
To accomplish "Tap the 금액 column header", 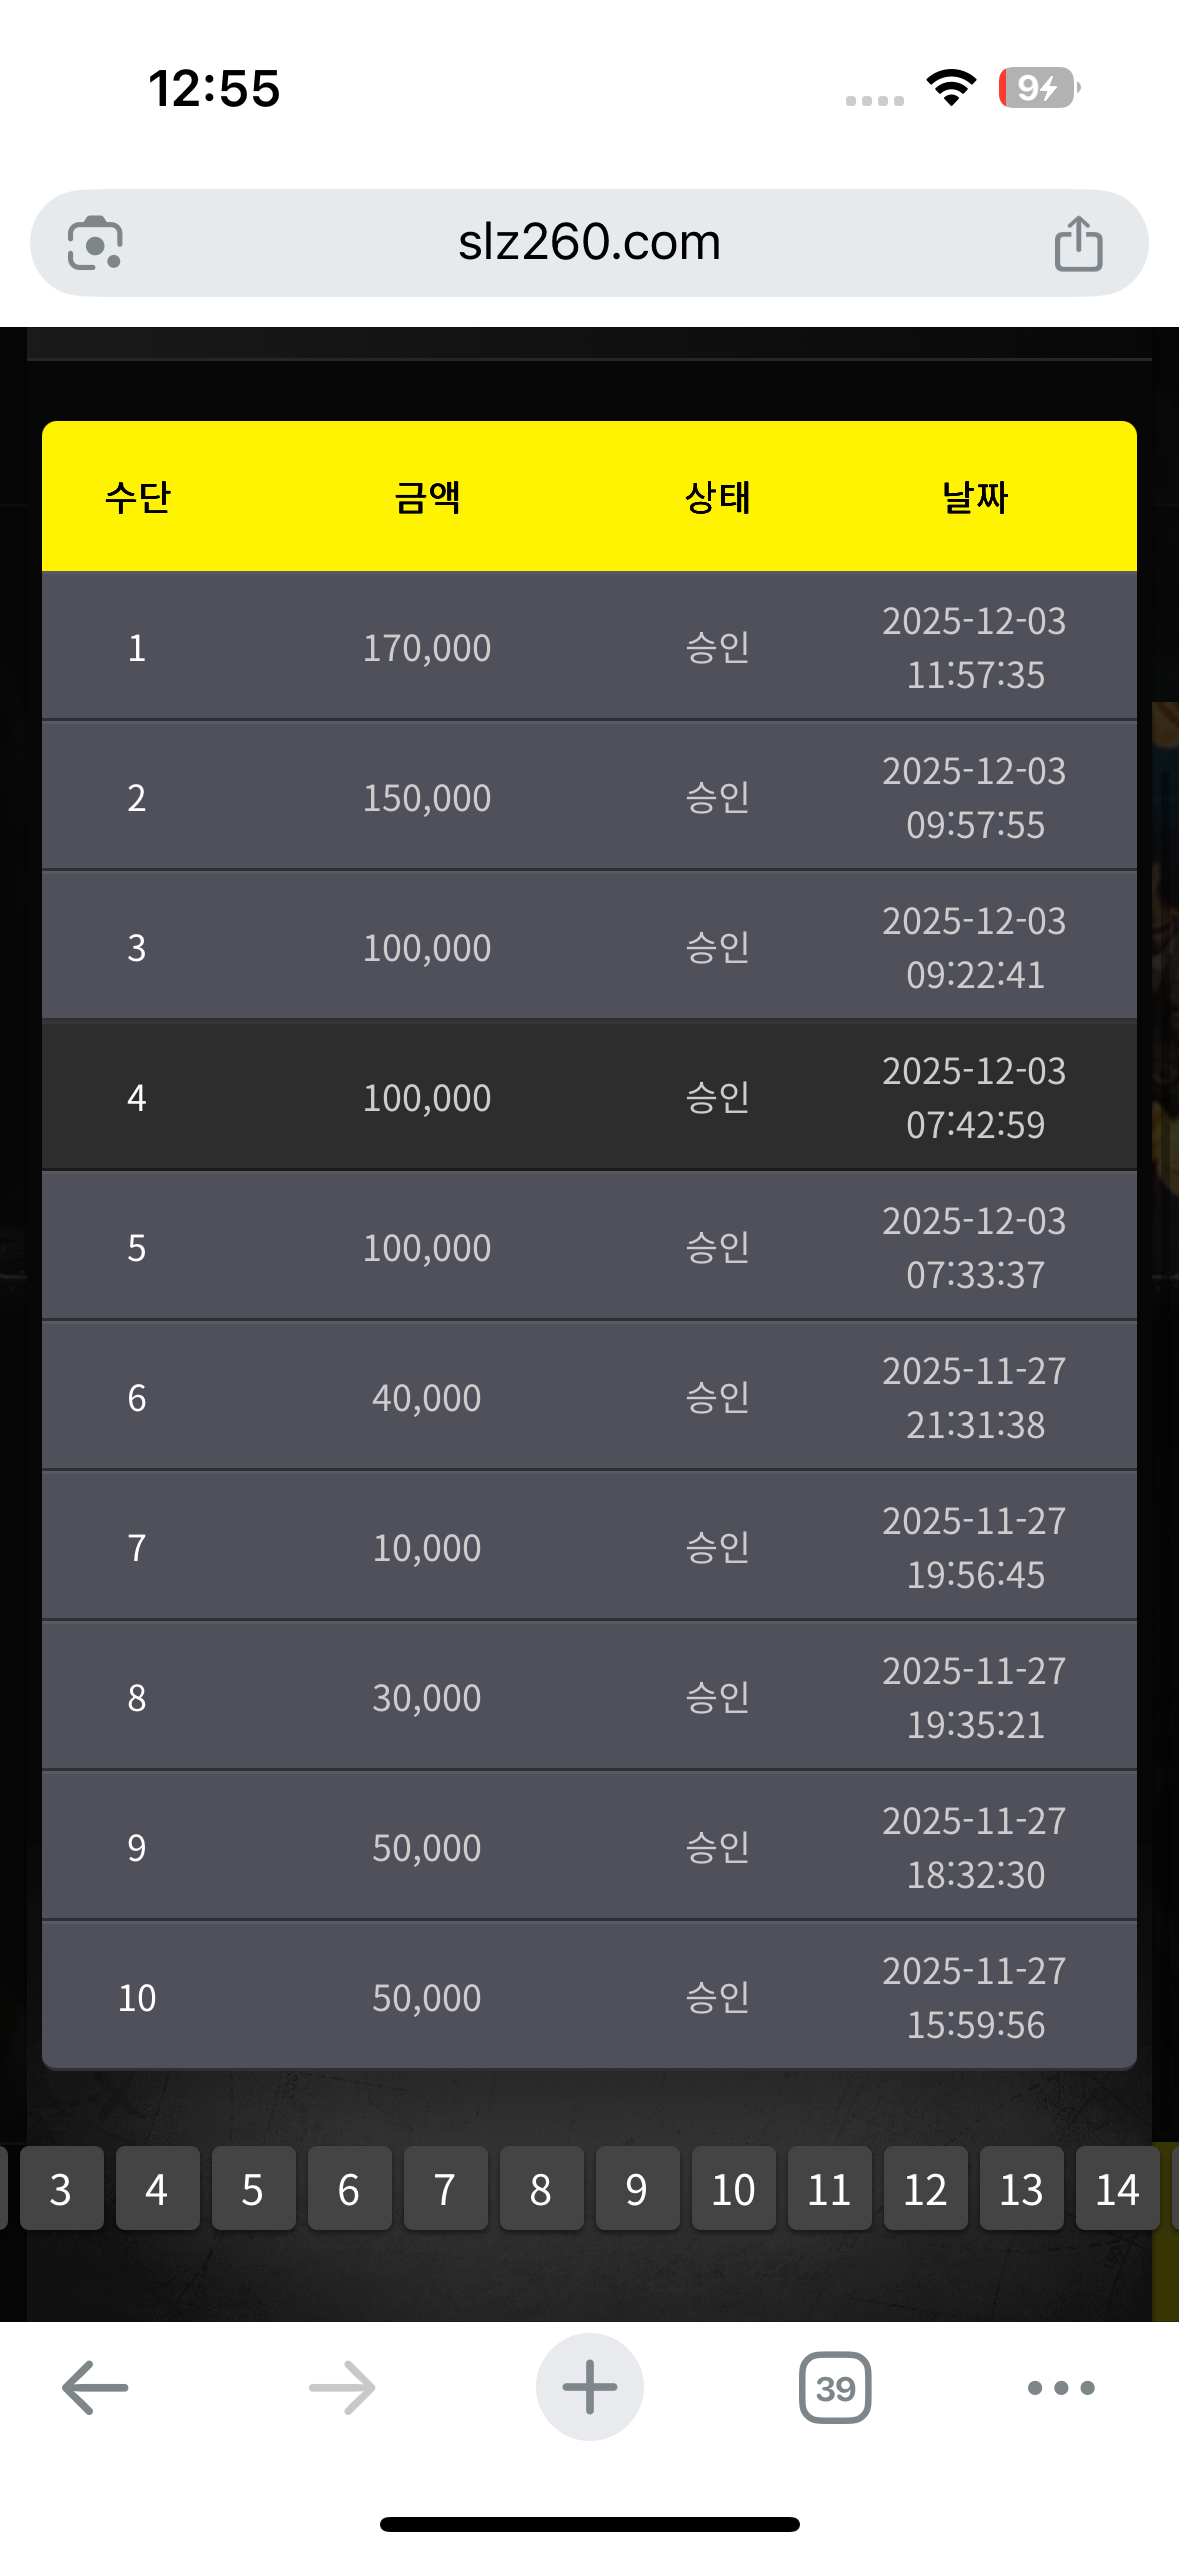I will 427,497.
